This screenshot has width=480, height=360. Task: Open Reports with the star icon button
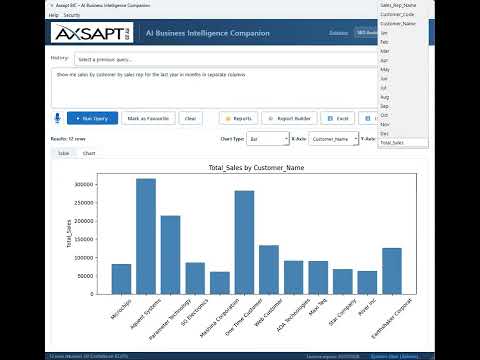coord(238,118)
